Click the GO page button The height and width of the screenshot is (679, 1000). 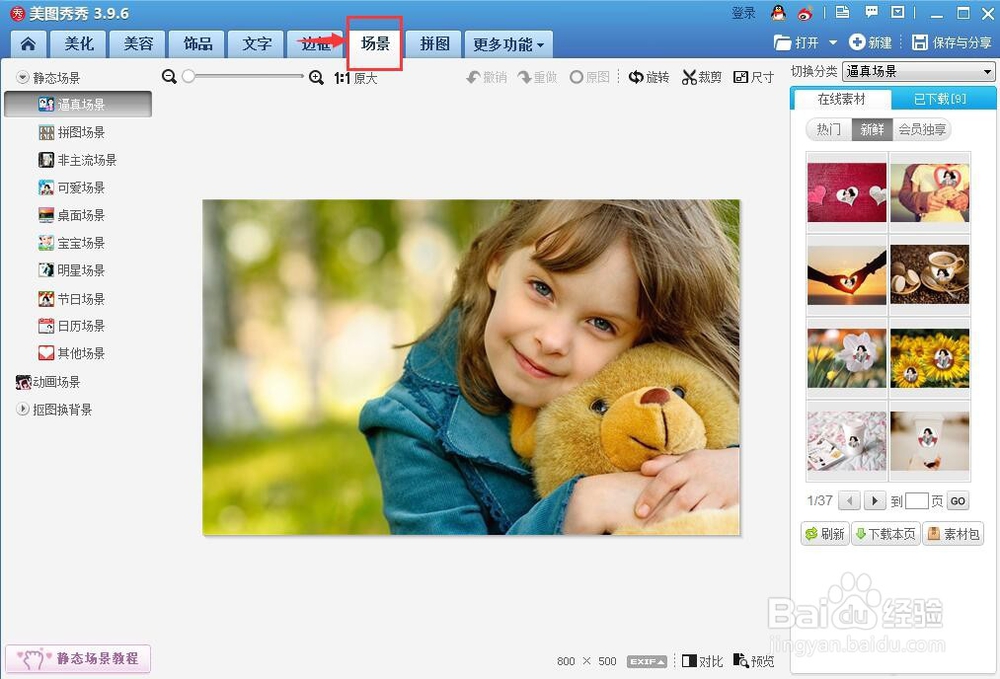coord(958,500)
